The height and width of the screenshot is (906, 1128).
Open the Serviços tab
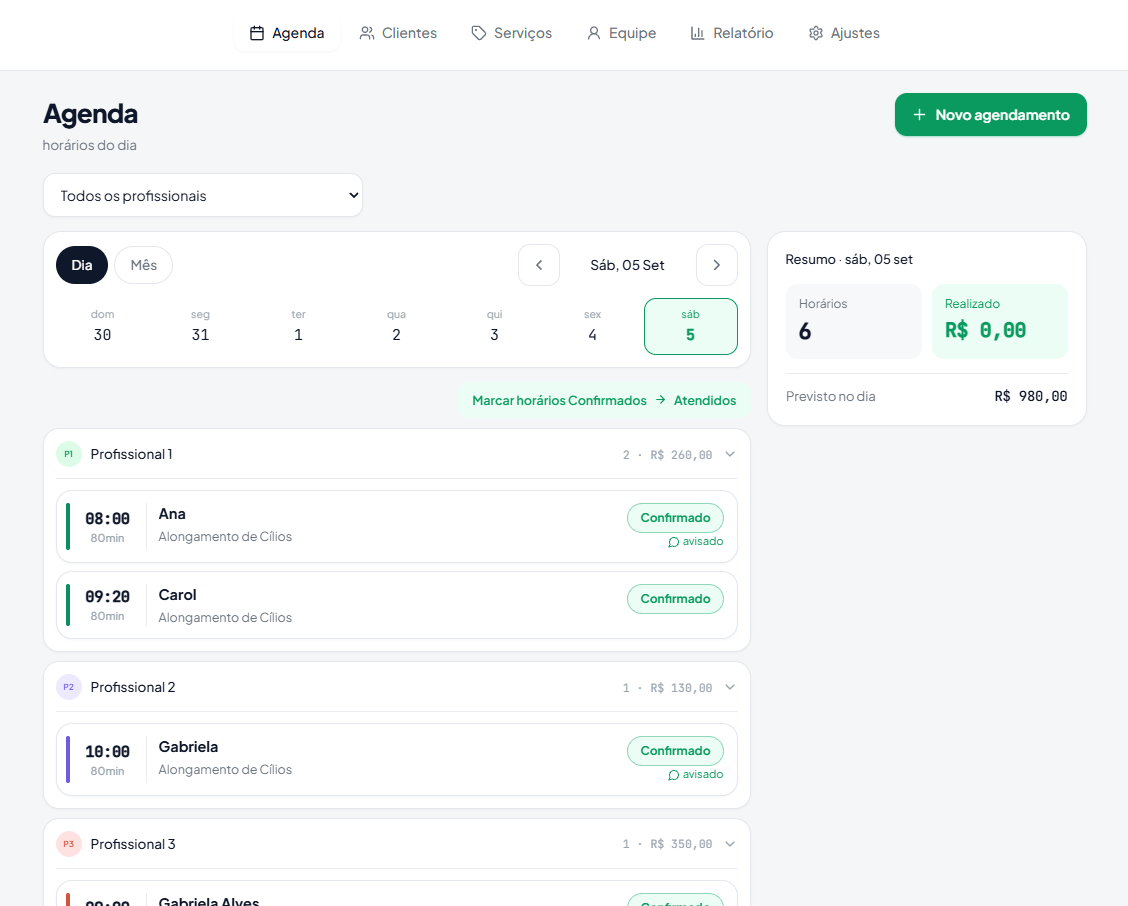click(511, 33)
